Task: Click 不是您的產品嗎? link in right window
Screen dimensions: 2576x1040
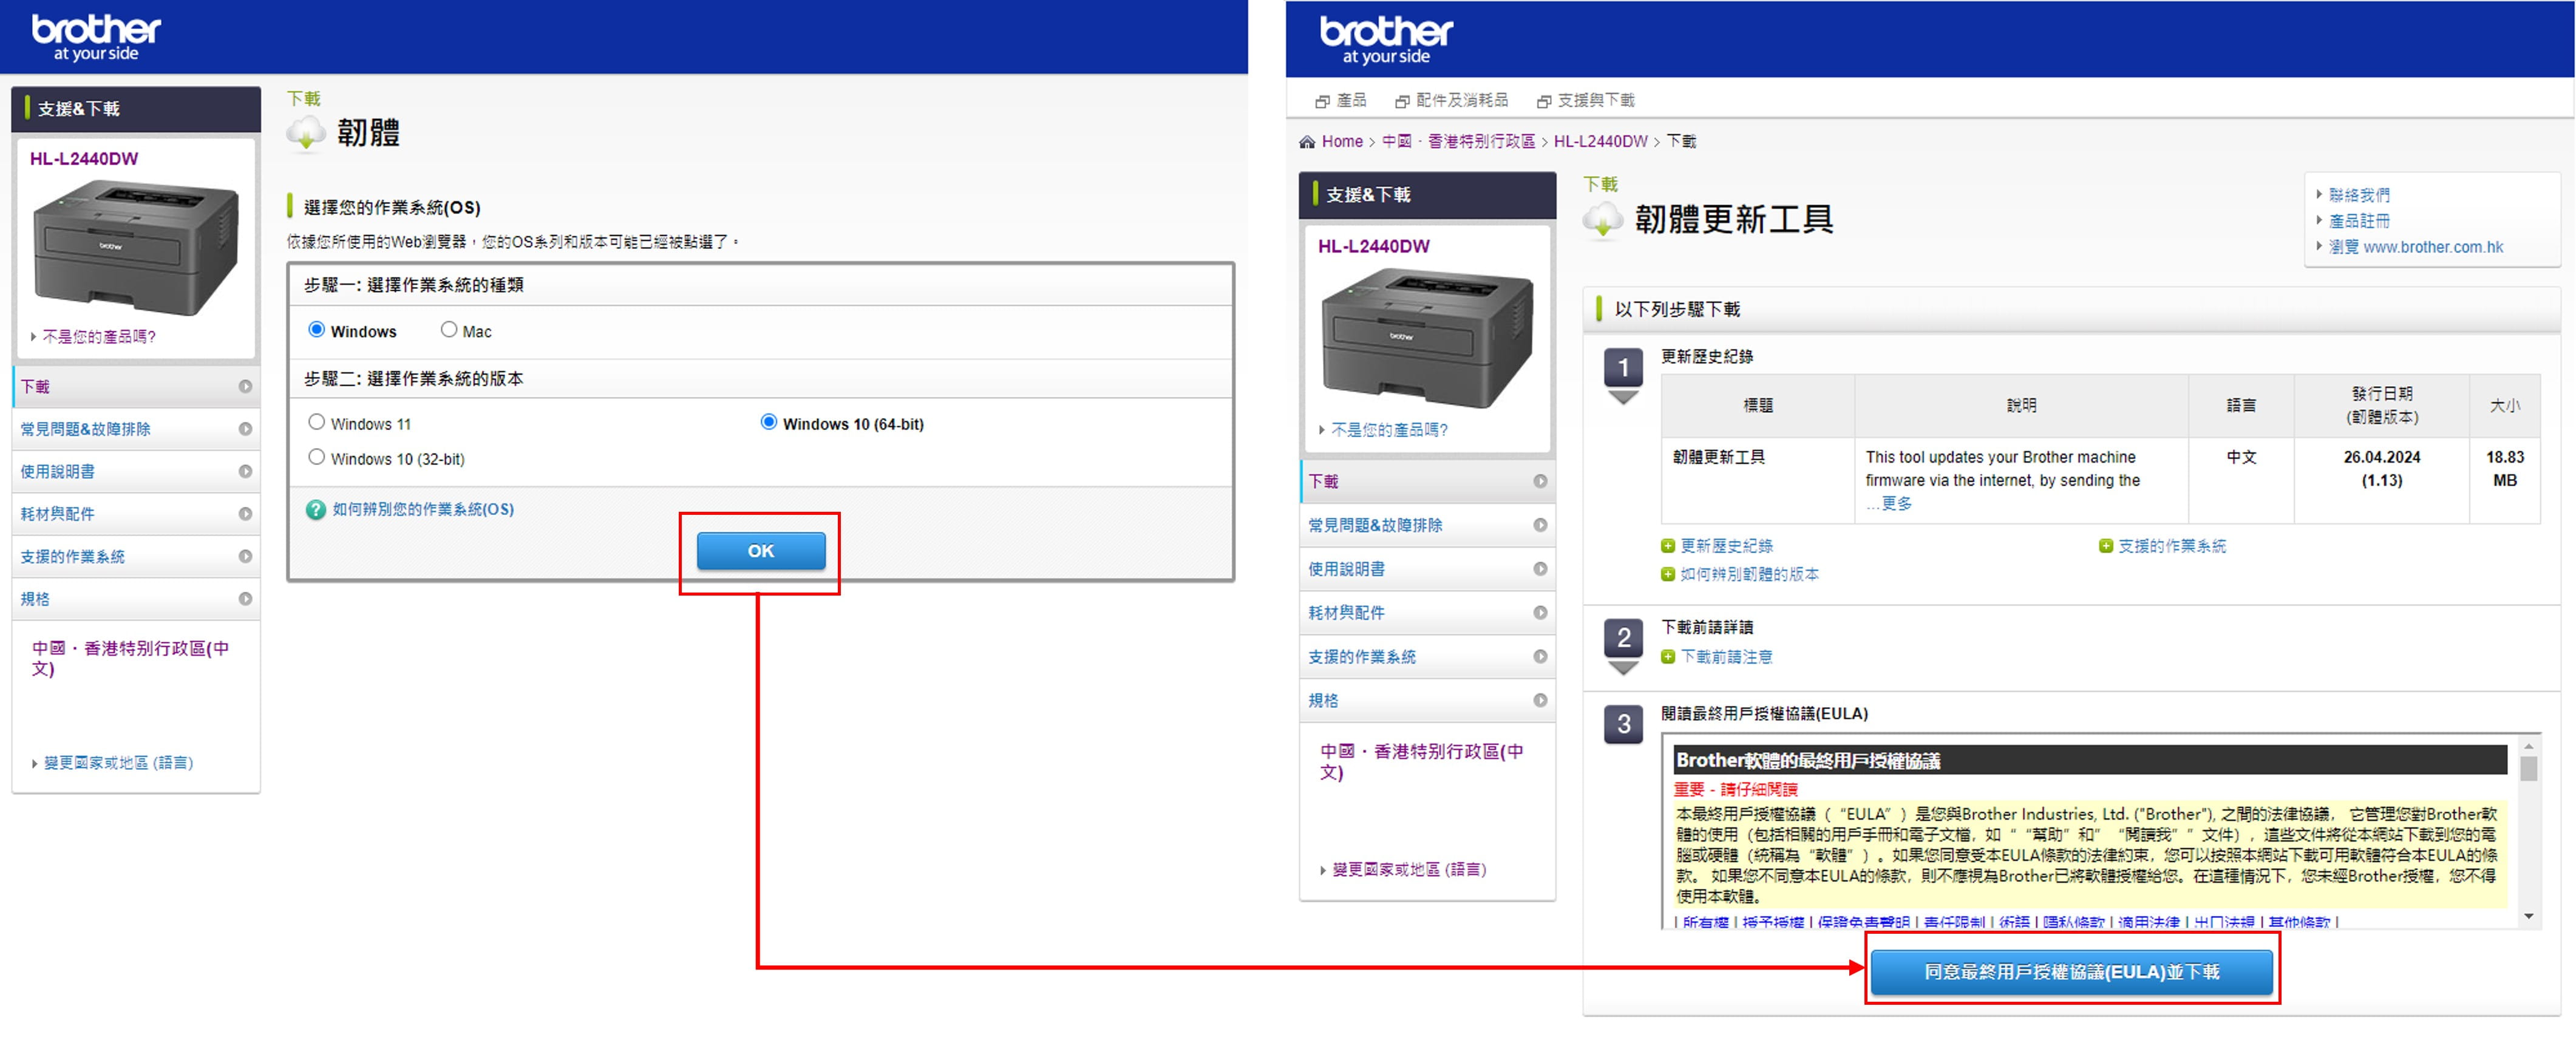Action: tap(1389, 430)
